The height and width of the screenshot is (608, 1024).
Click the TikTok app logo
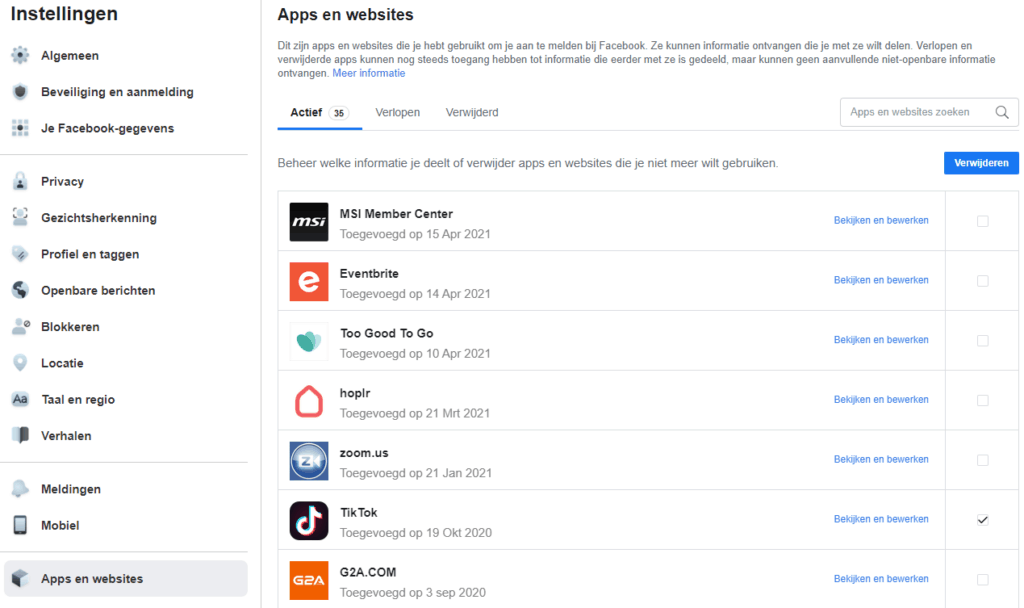[309, 520]
